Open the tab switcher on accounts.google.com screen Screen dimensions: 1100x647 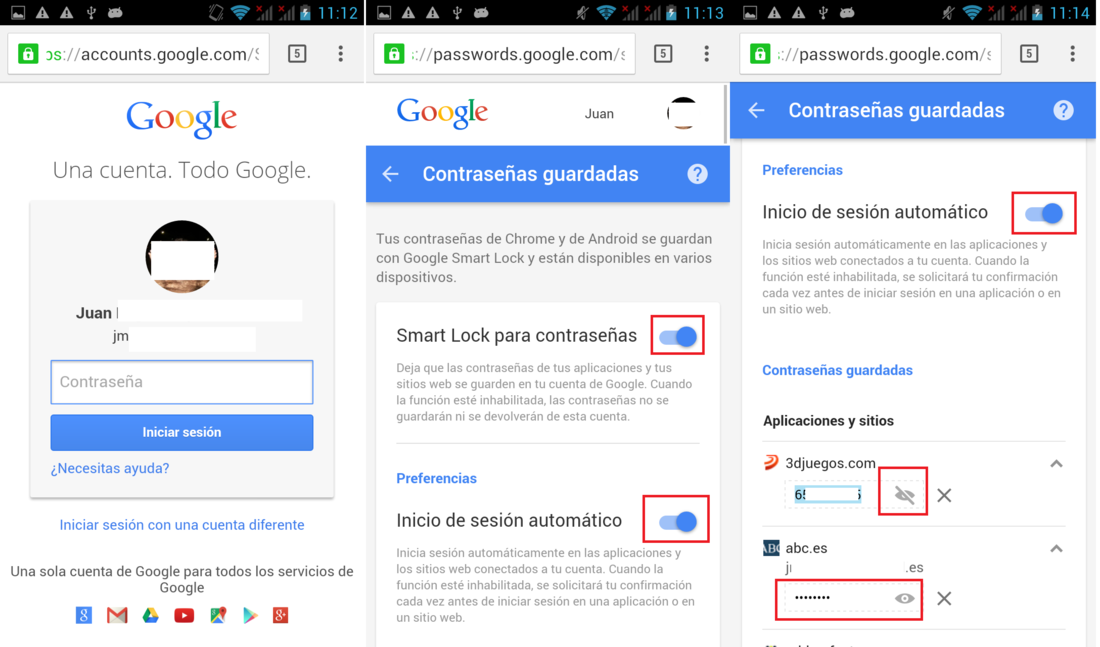[x=297, y=54]
